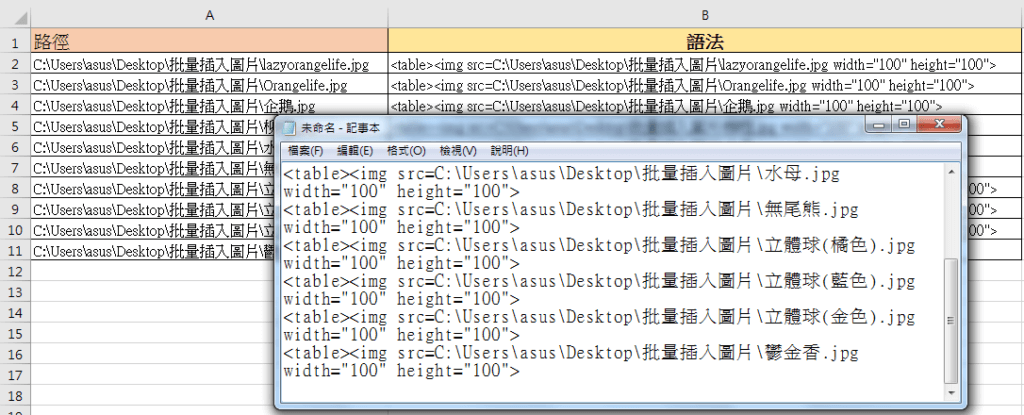Screen dimensions: 1024x415
Task: Open the 編輯(E) menu in Notepad
Action: 354,150
